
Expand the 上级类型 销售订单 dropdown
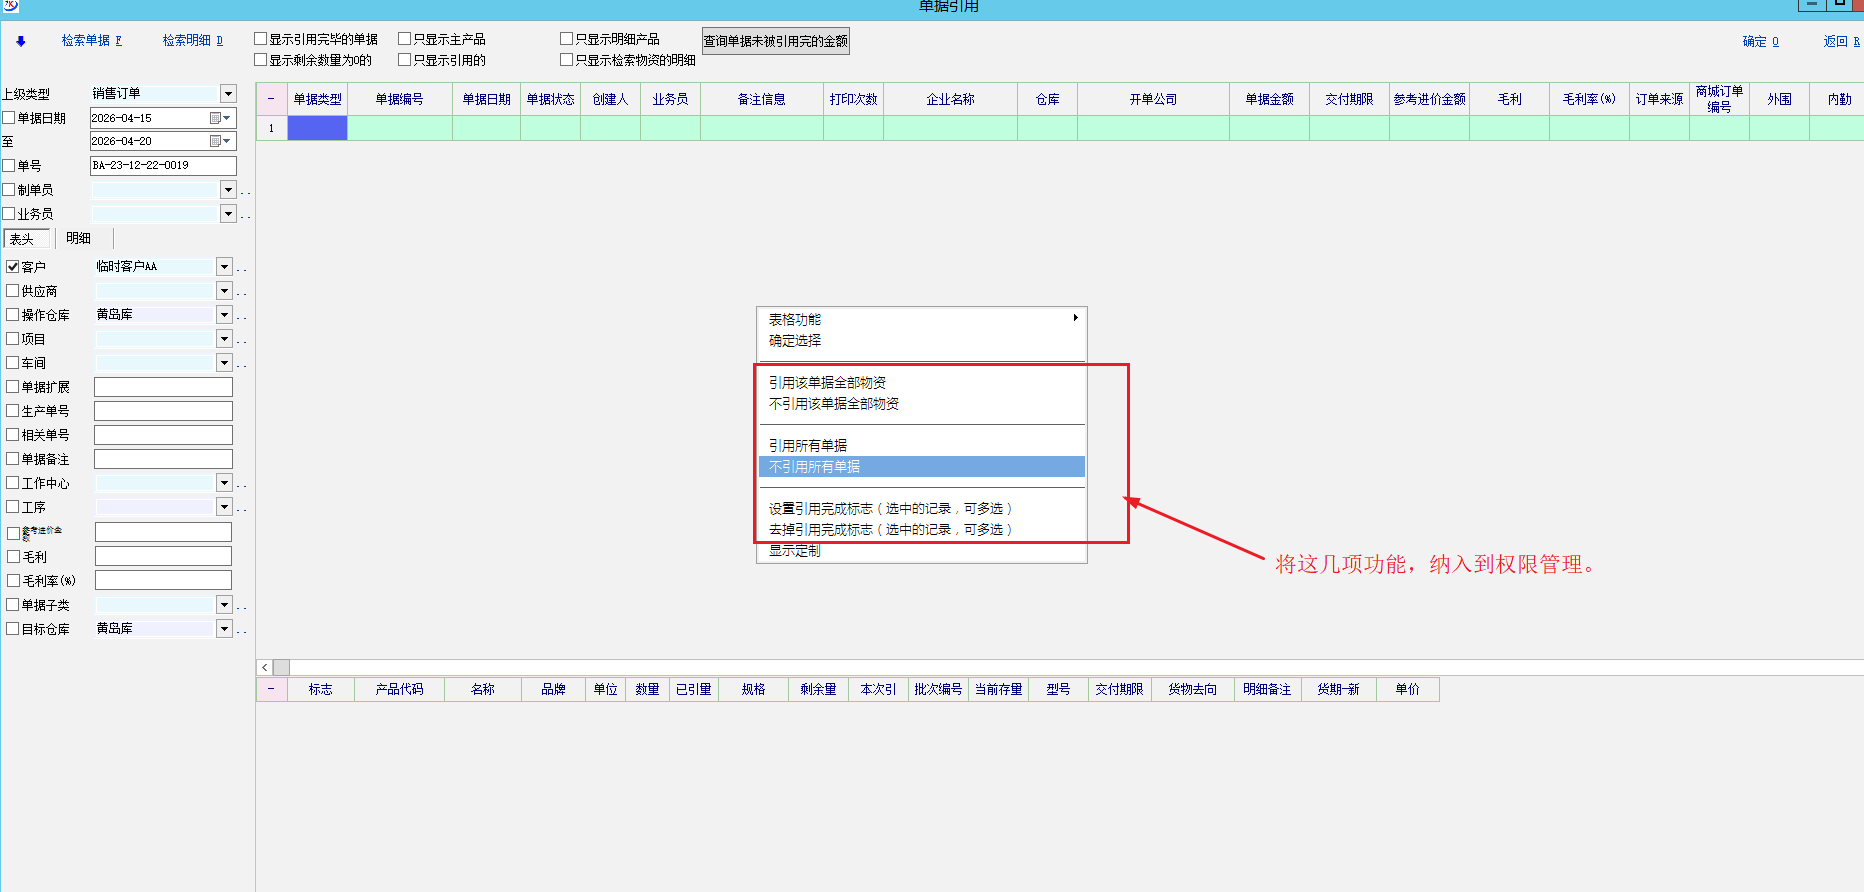[228, 94]
